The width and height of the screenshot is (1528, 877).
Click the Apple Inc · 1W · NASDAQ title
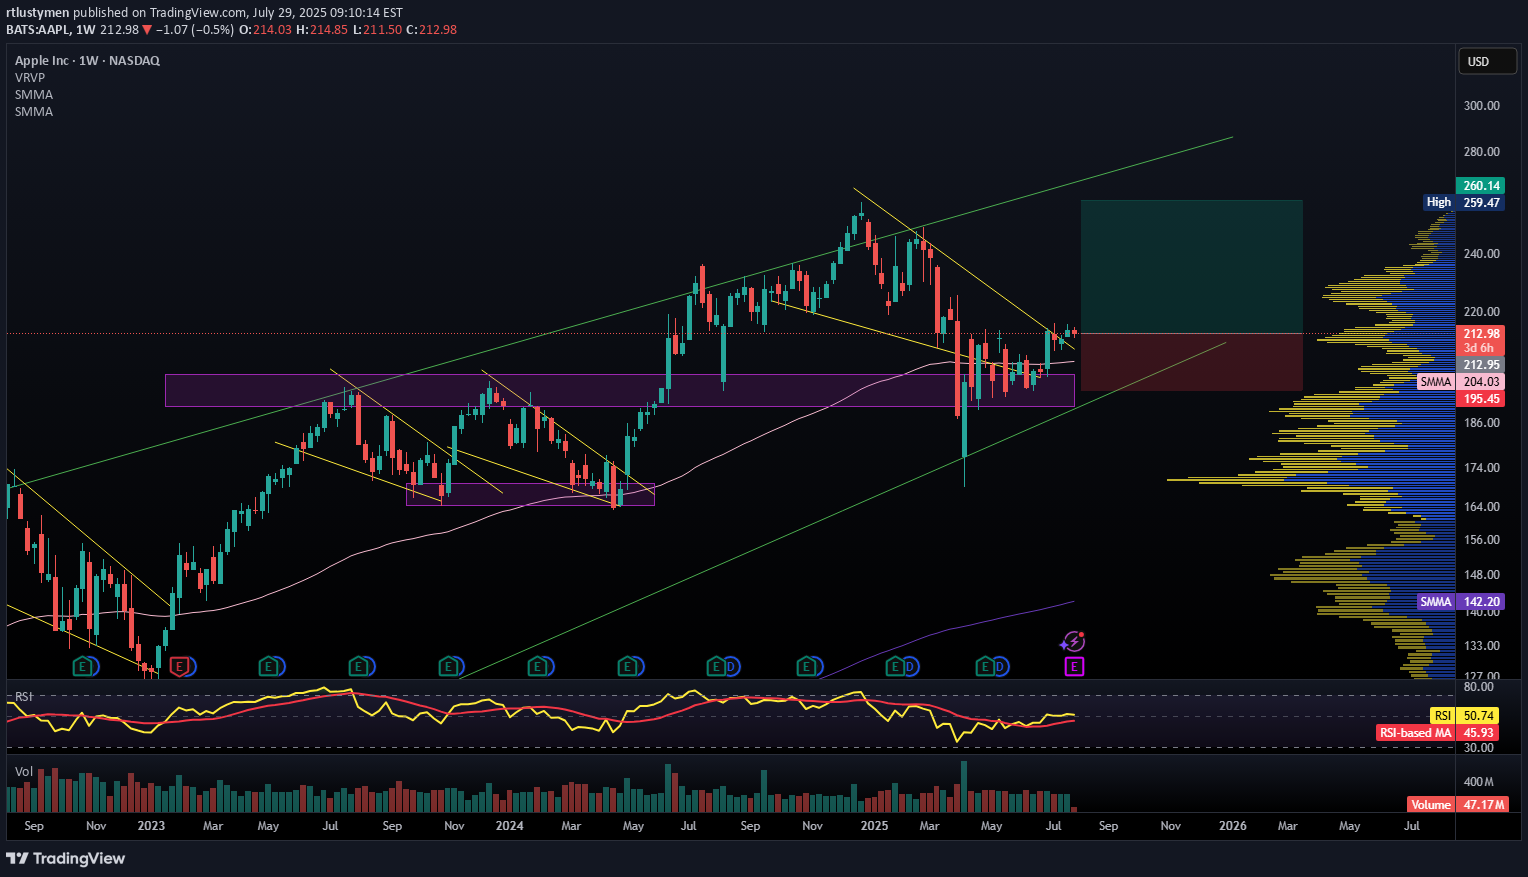[87, 60]
